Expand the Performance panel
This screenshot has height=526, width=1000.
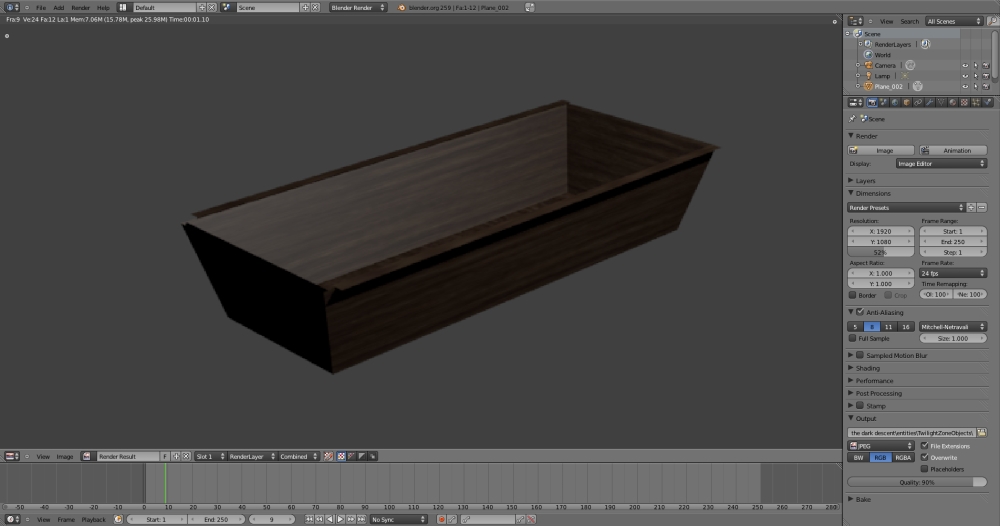coord(874,381)
